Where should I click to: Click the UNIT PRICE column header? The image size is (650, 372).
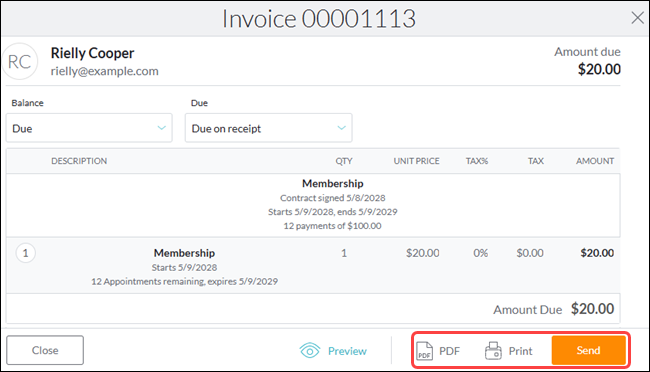click(417, 161)
